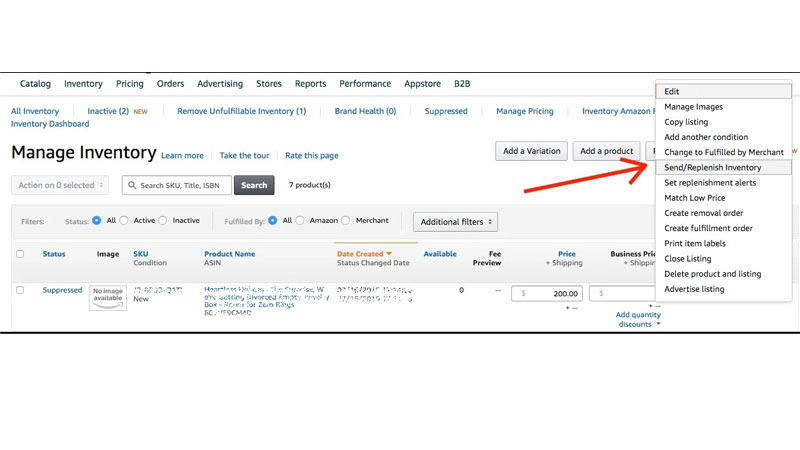Image resolution: width=800 pixels, height=450 pixels.
Task: Click the Add a product button
Action: tap(606, 151)
